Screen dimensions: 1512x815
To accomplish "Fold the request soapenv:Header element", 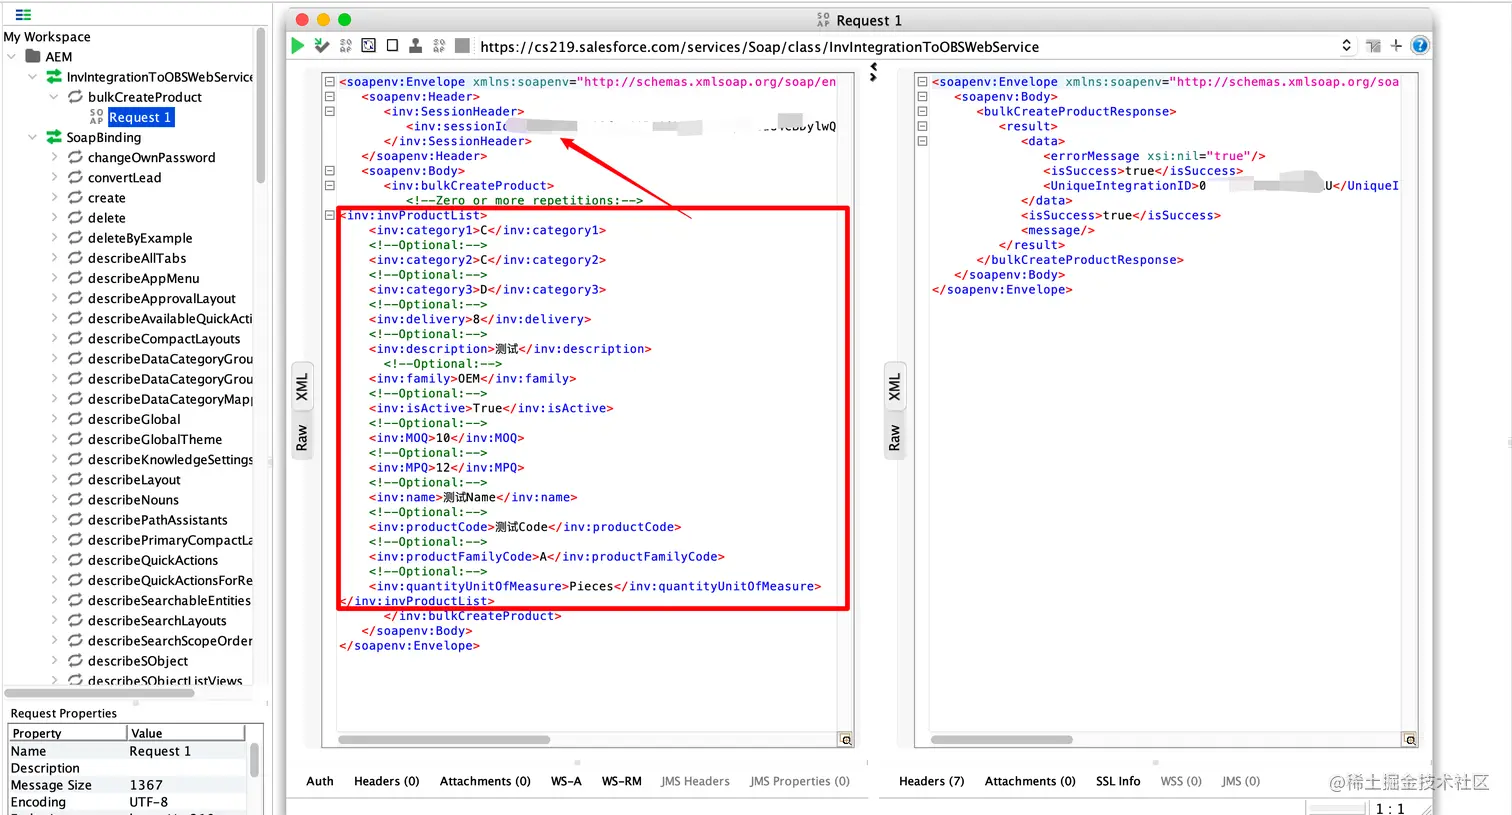I will pyautogui.click(x=329, y=97).
